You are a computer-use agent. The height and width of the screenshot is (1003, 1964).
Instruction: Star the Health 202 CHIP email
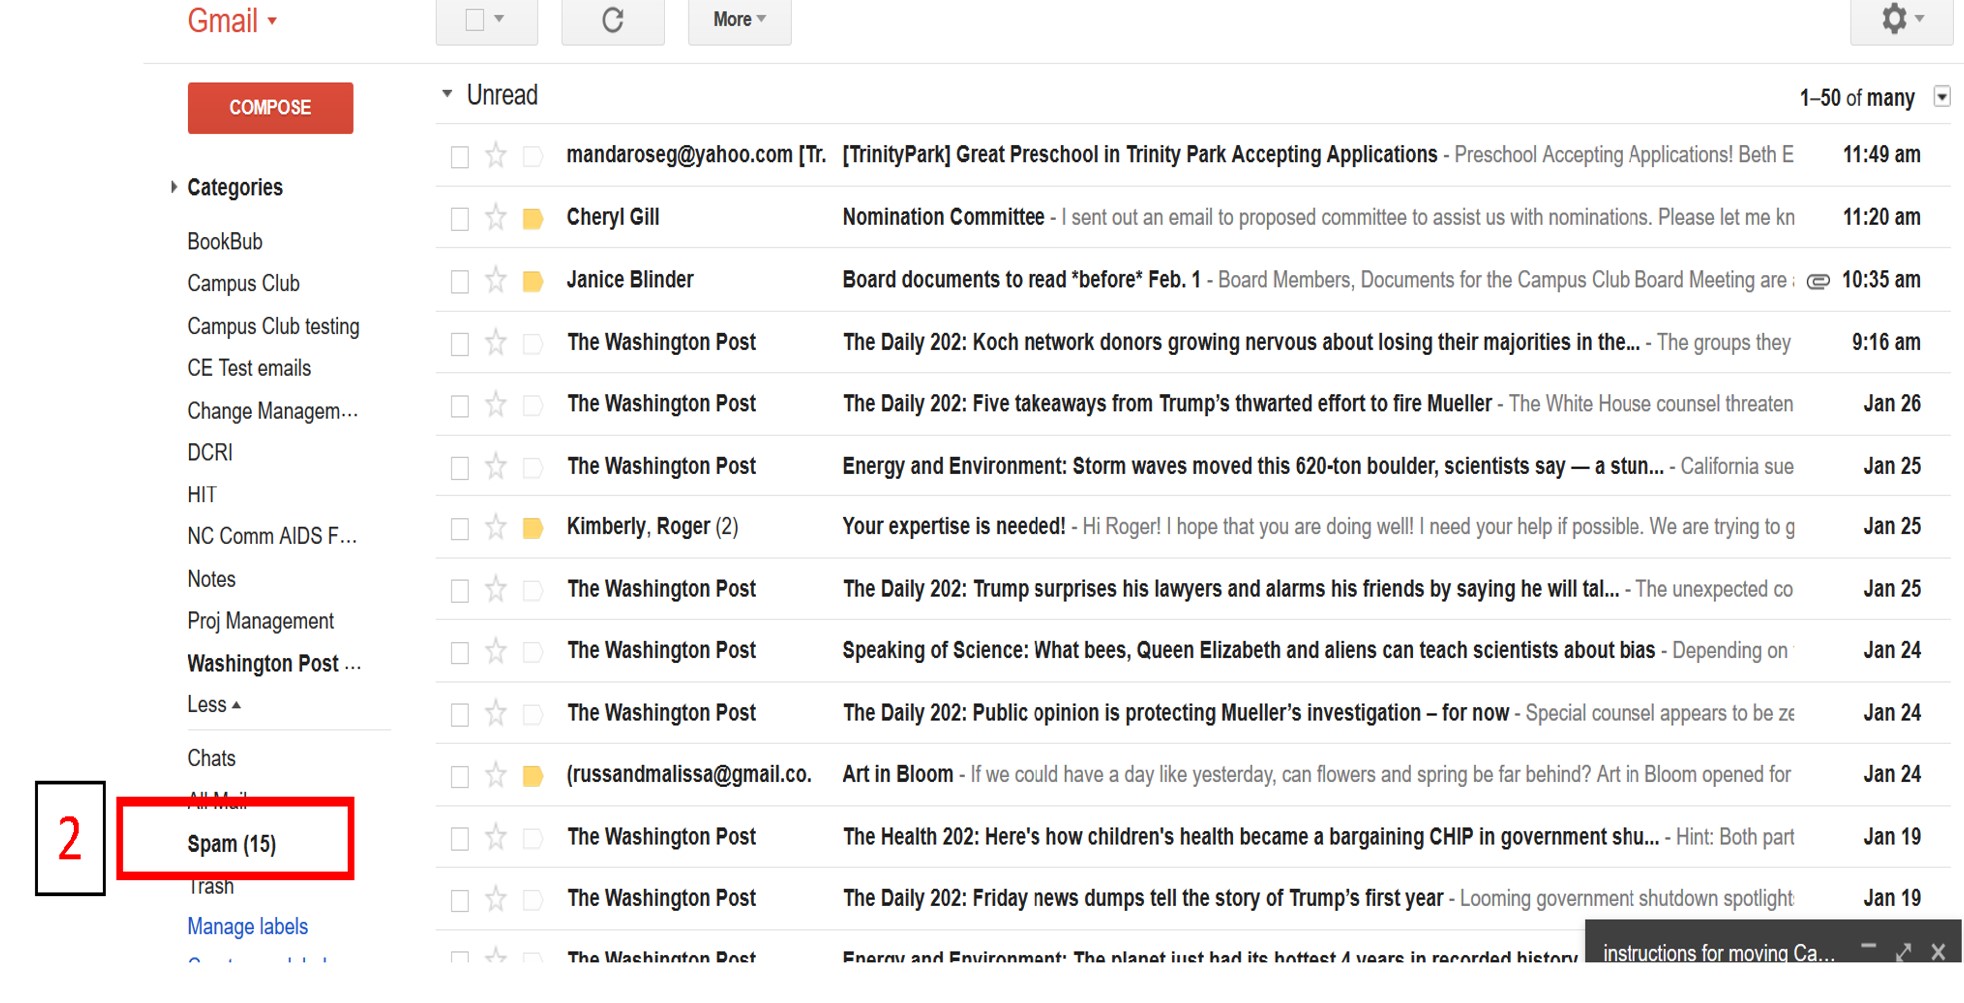(496, 838)
